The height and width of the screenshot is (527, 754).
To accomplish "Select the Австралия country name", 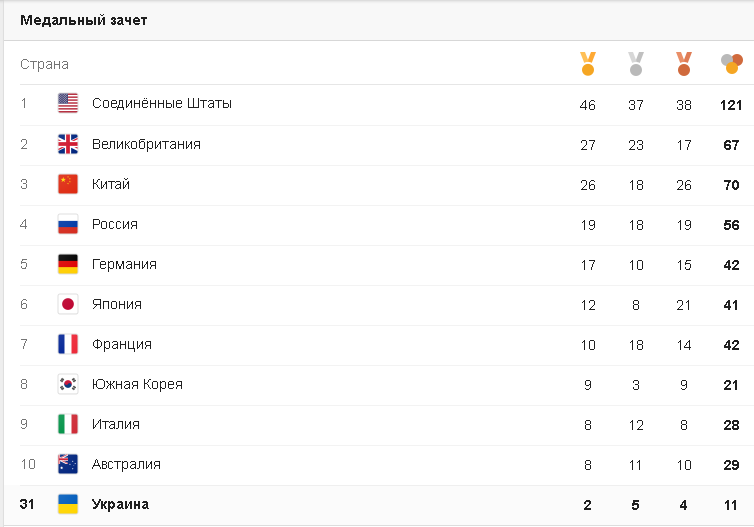I will 126,464.
